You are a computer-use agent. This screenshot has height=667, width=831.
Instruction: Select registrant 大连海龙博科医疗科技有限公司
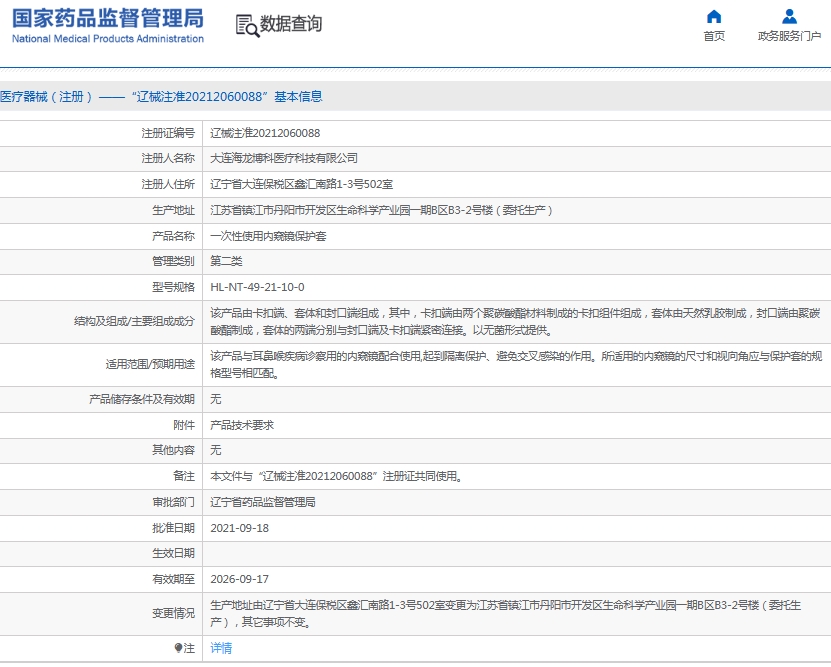(x=284, y=158)
